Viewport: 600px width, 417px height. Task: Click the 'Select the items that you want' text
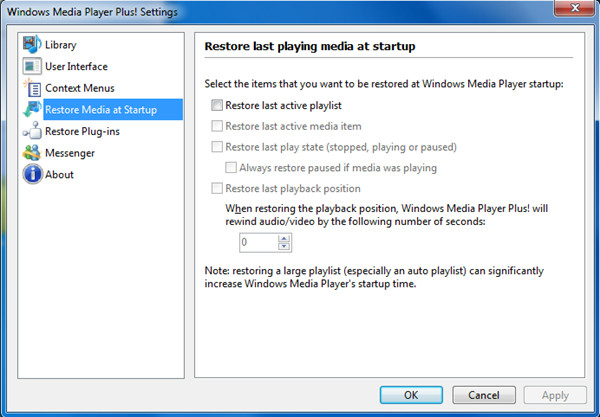(x=384, y=84)
